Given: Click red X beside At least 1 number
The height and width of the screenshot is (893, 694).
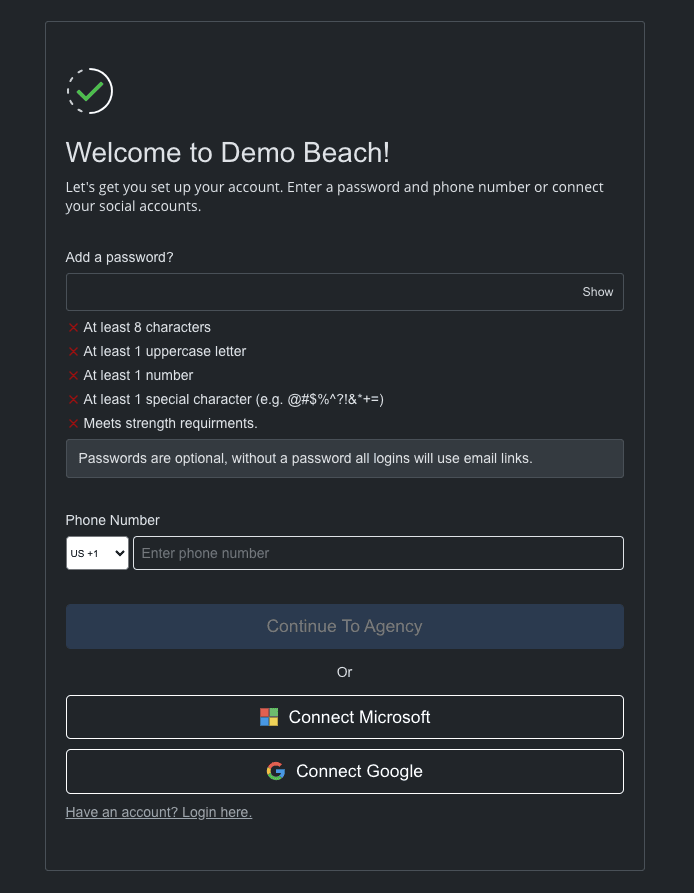Looking at the screenshot, I should click(73, 375).
